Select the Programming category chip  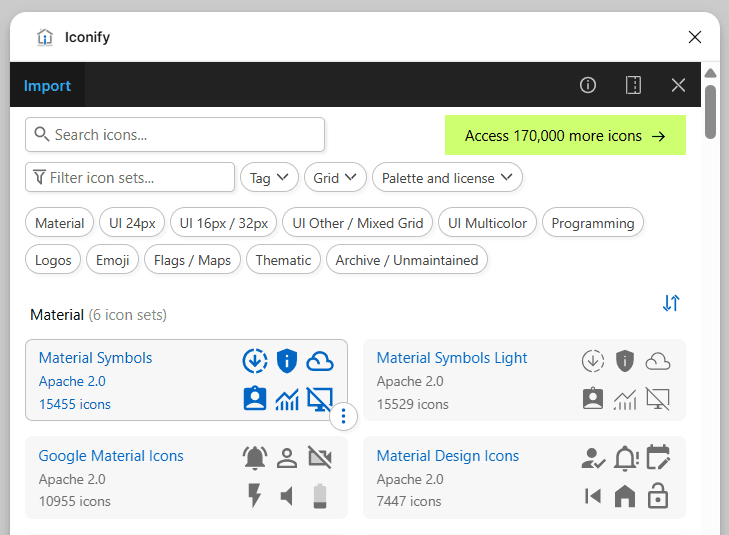pos(593,223)
